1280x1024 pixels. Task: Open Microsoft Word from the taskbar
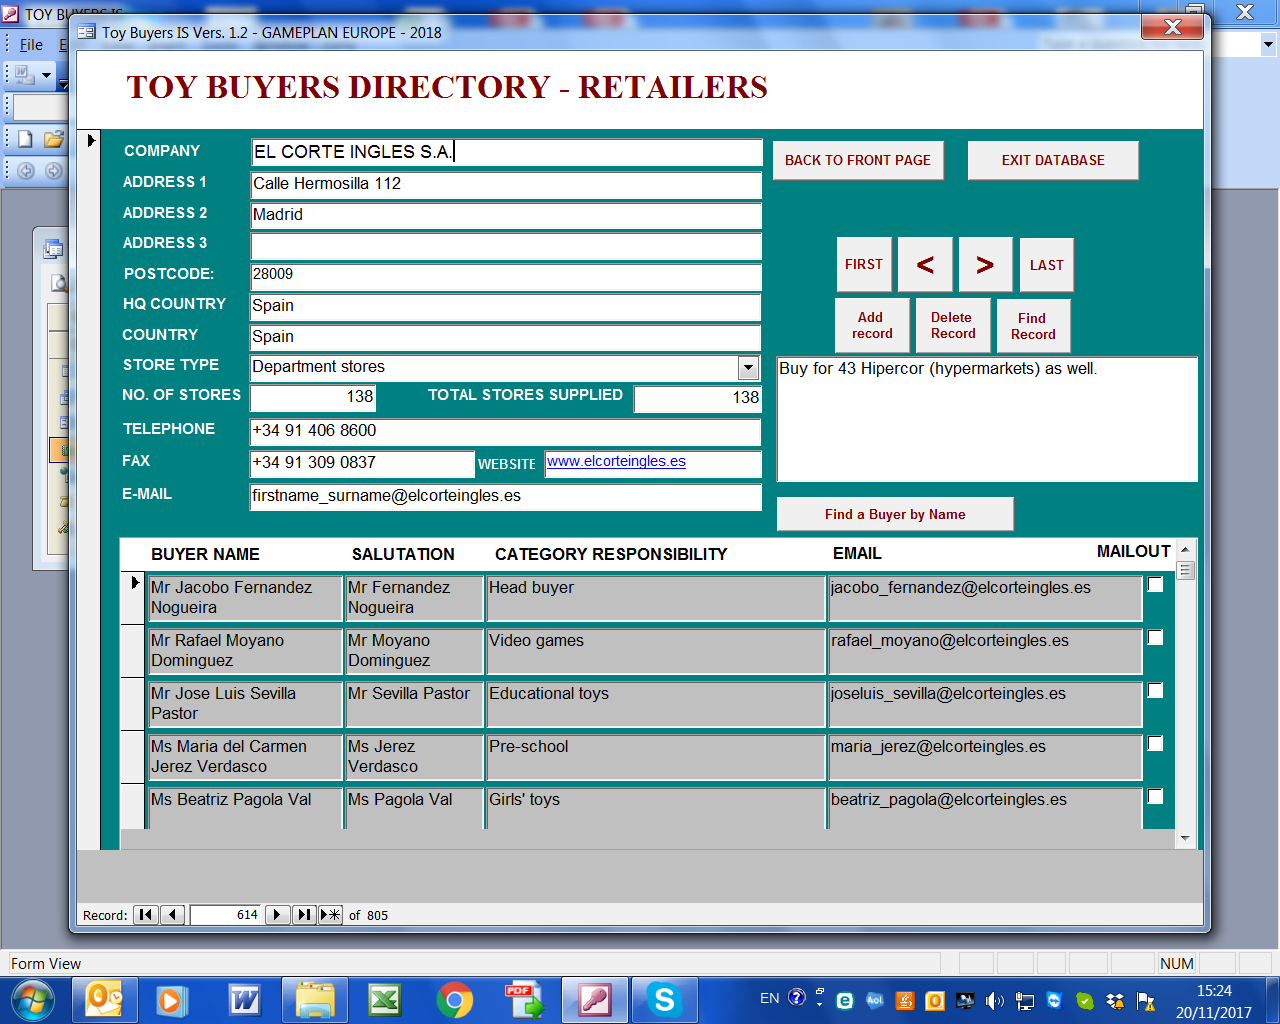[x=244, y=999]
